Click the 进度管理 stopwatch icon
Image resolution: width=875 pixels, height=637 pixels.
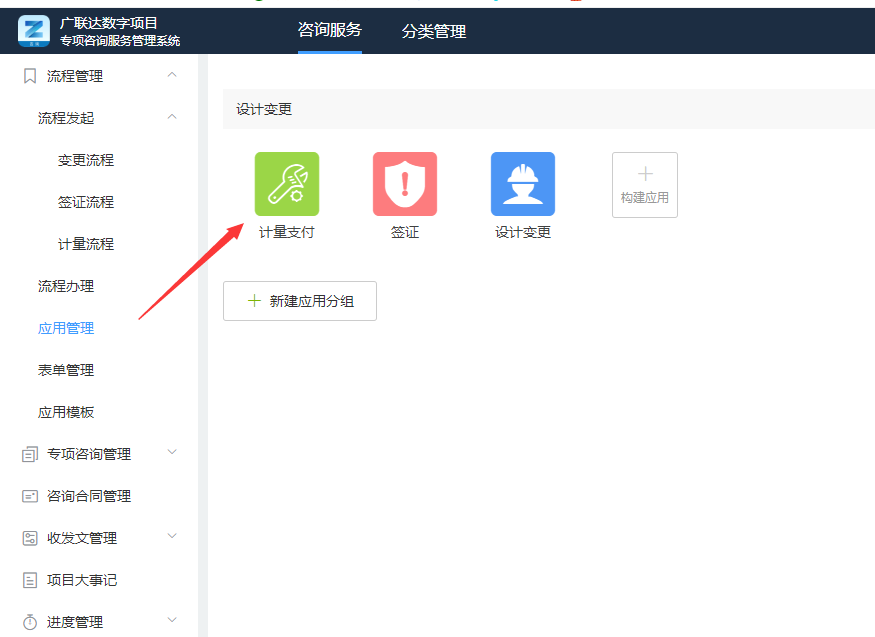click(x=30, y=622)
